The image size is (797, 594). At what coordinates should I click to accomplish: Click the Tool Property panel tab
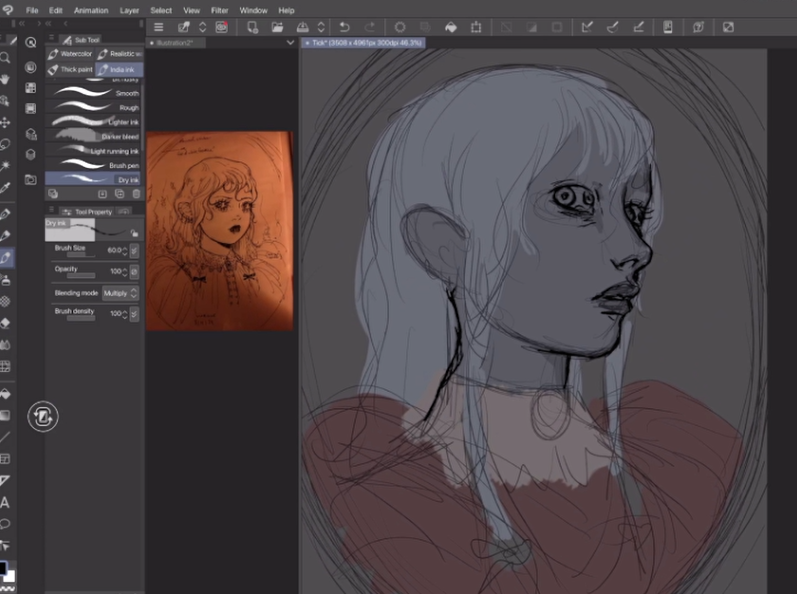pos(87,211)
